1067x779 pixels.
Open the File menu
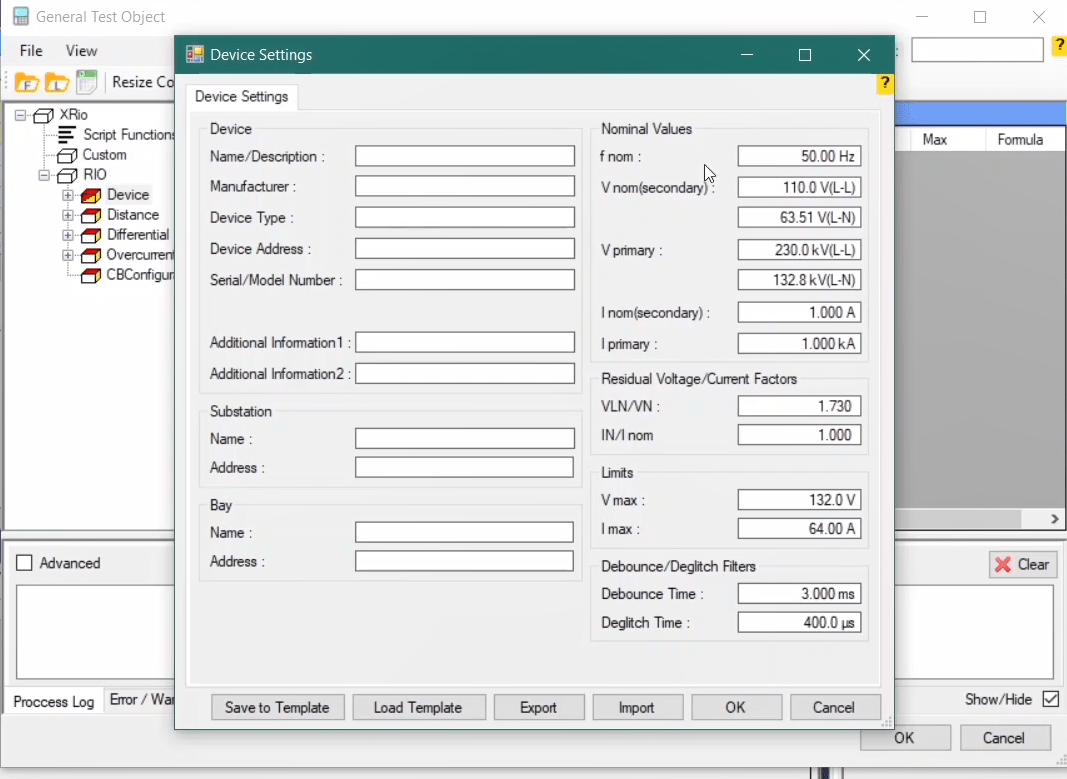(31, 51)
